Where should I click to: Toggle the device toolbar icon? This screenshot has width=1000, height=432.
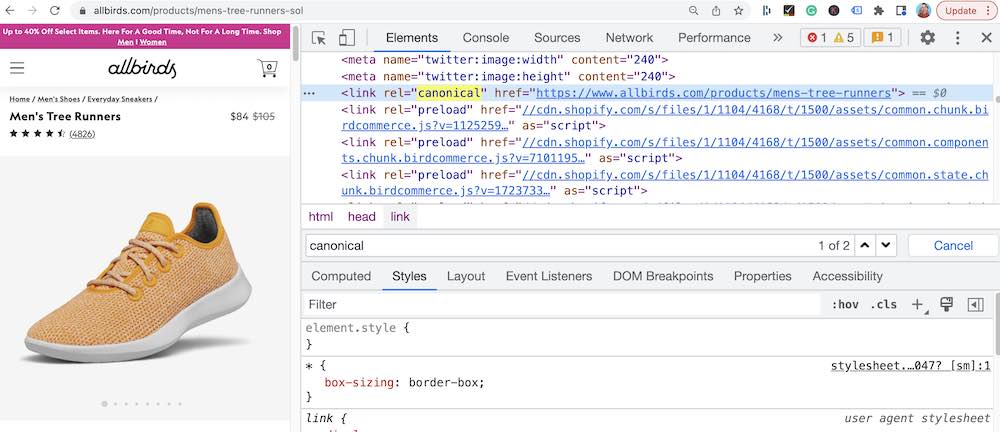tap(346, 38)
